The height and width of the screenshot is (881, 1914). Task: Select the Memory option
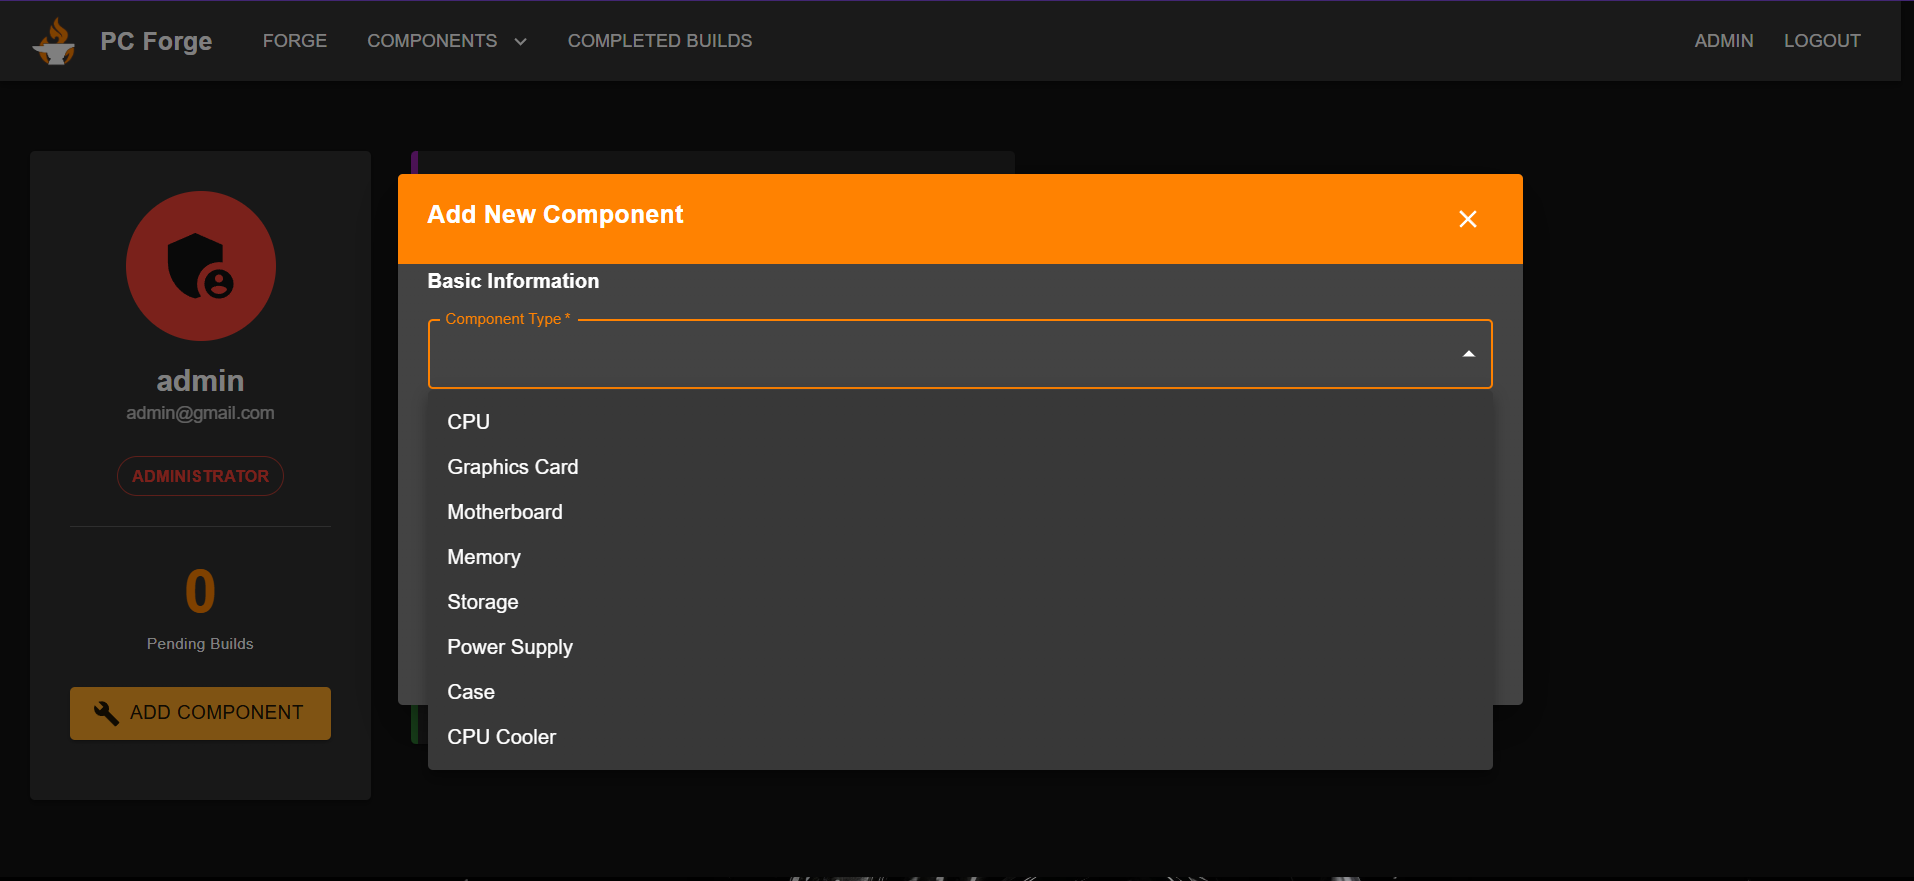coord(483,557)
